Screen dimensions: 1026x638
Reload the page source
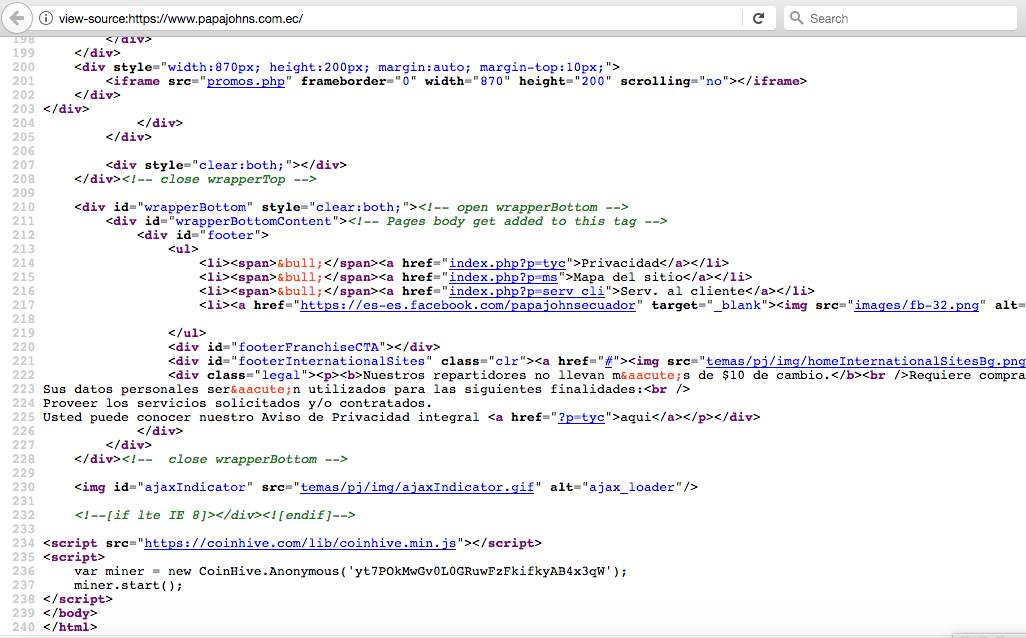(x=758, y=18)
